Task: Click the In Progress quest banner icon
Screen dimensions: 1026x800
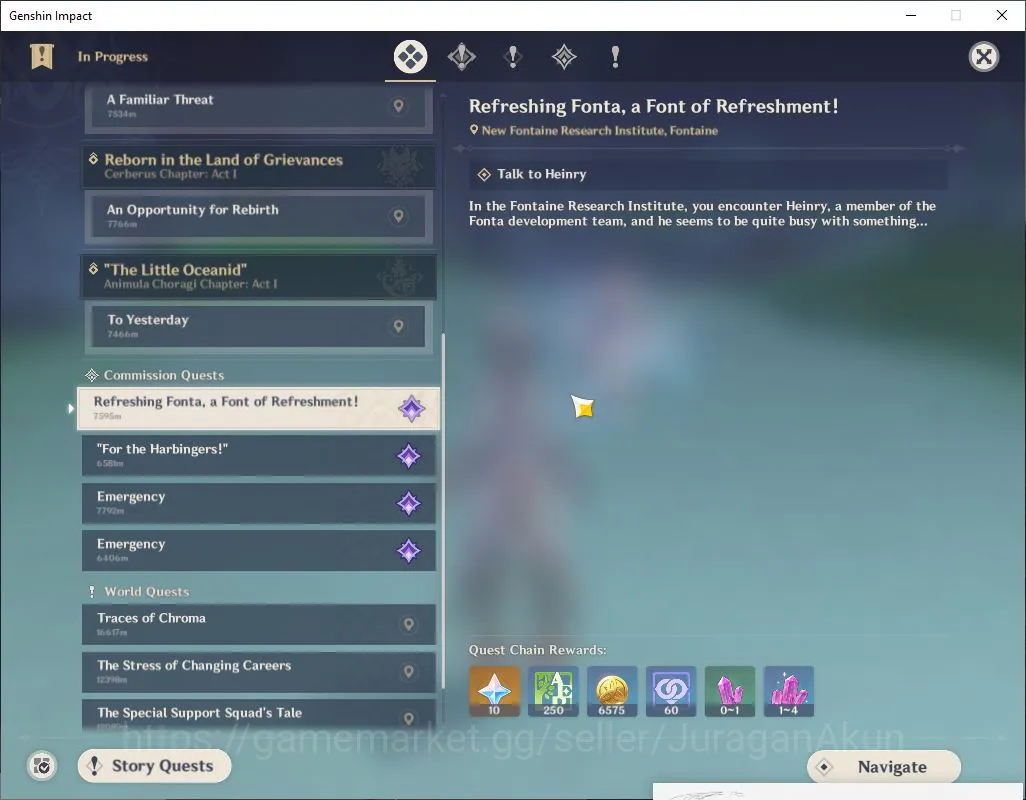Action: pyautogui.click(x=42, y=57)
